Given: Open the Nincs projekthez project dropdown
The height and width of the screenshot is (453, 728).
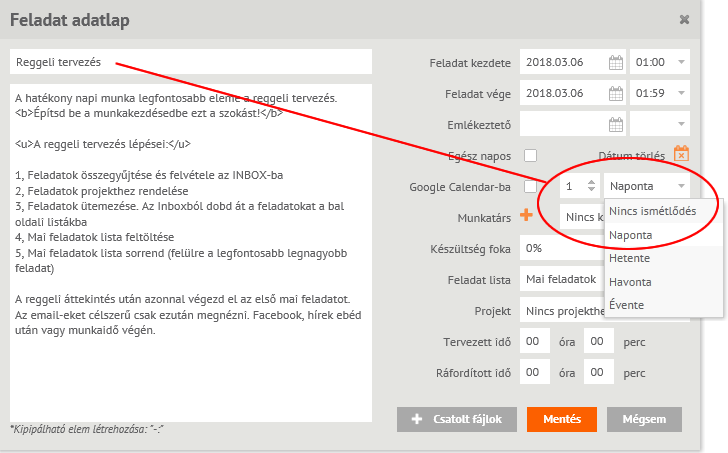Looking at the screenshot, I should 562,311.
